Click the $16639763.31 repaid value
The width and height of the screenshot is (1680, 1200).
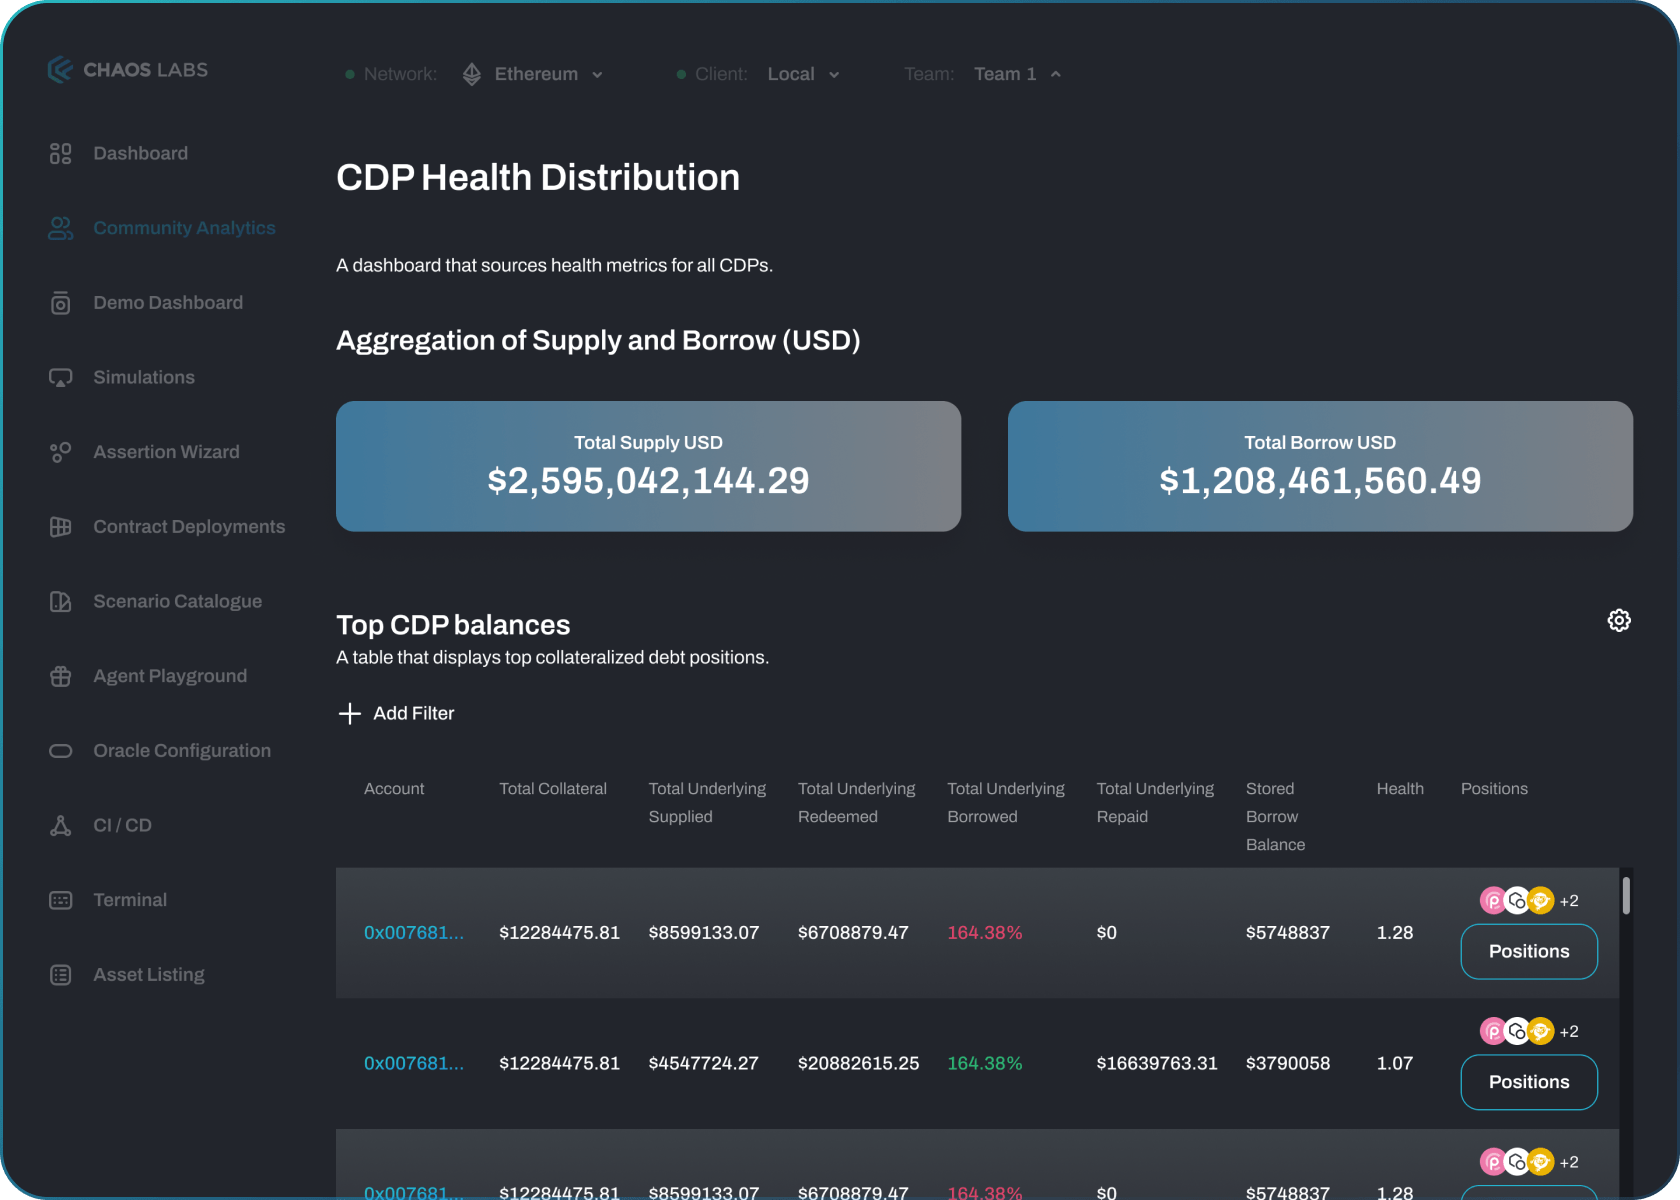[x=1157, y=1063]
